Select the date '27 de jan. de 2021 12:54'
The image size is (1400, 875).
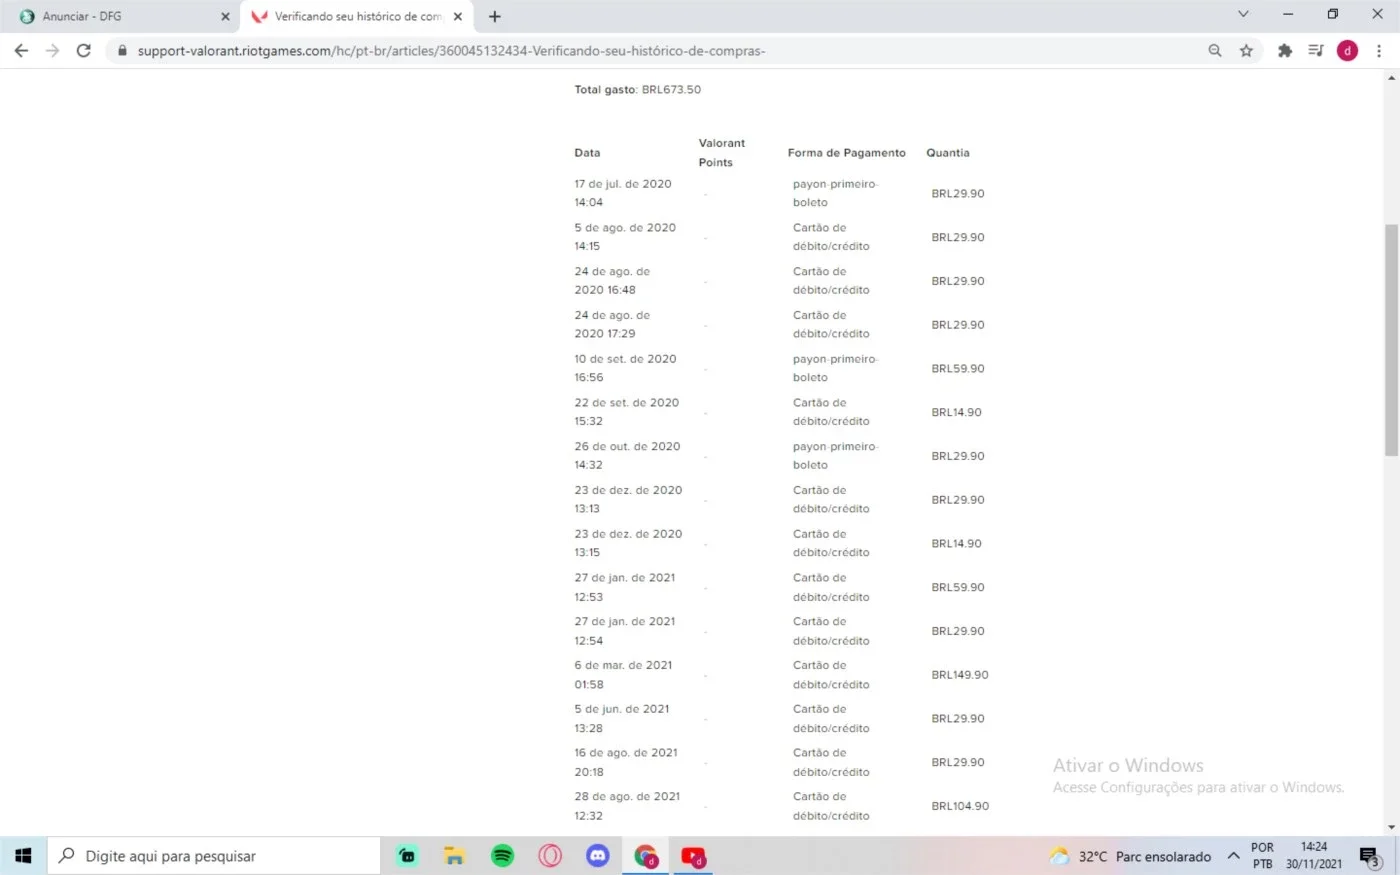(x=624, y=631)
